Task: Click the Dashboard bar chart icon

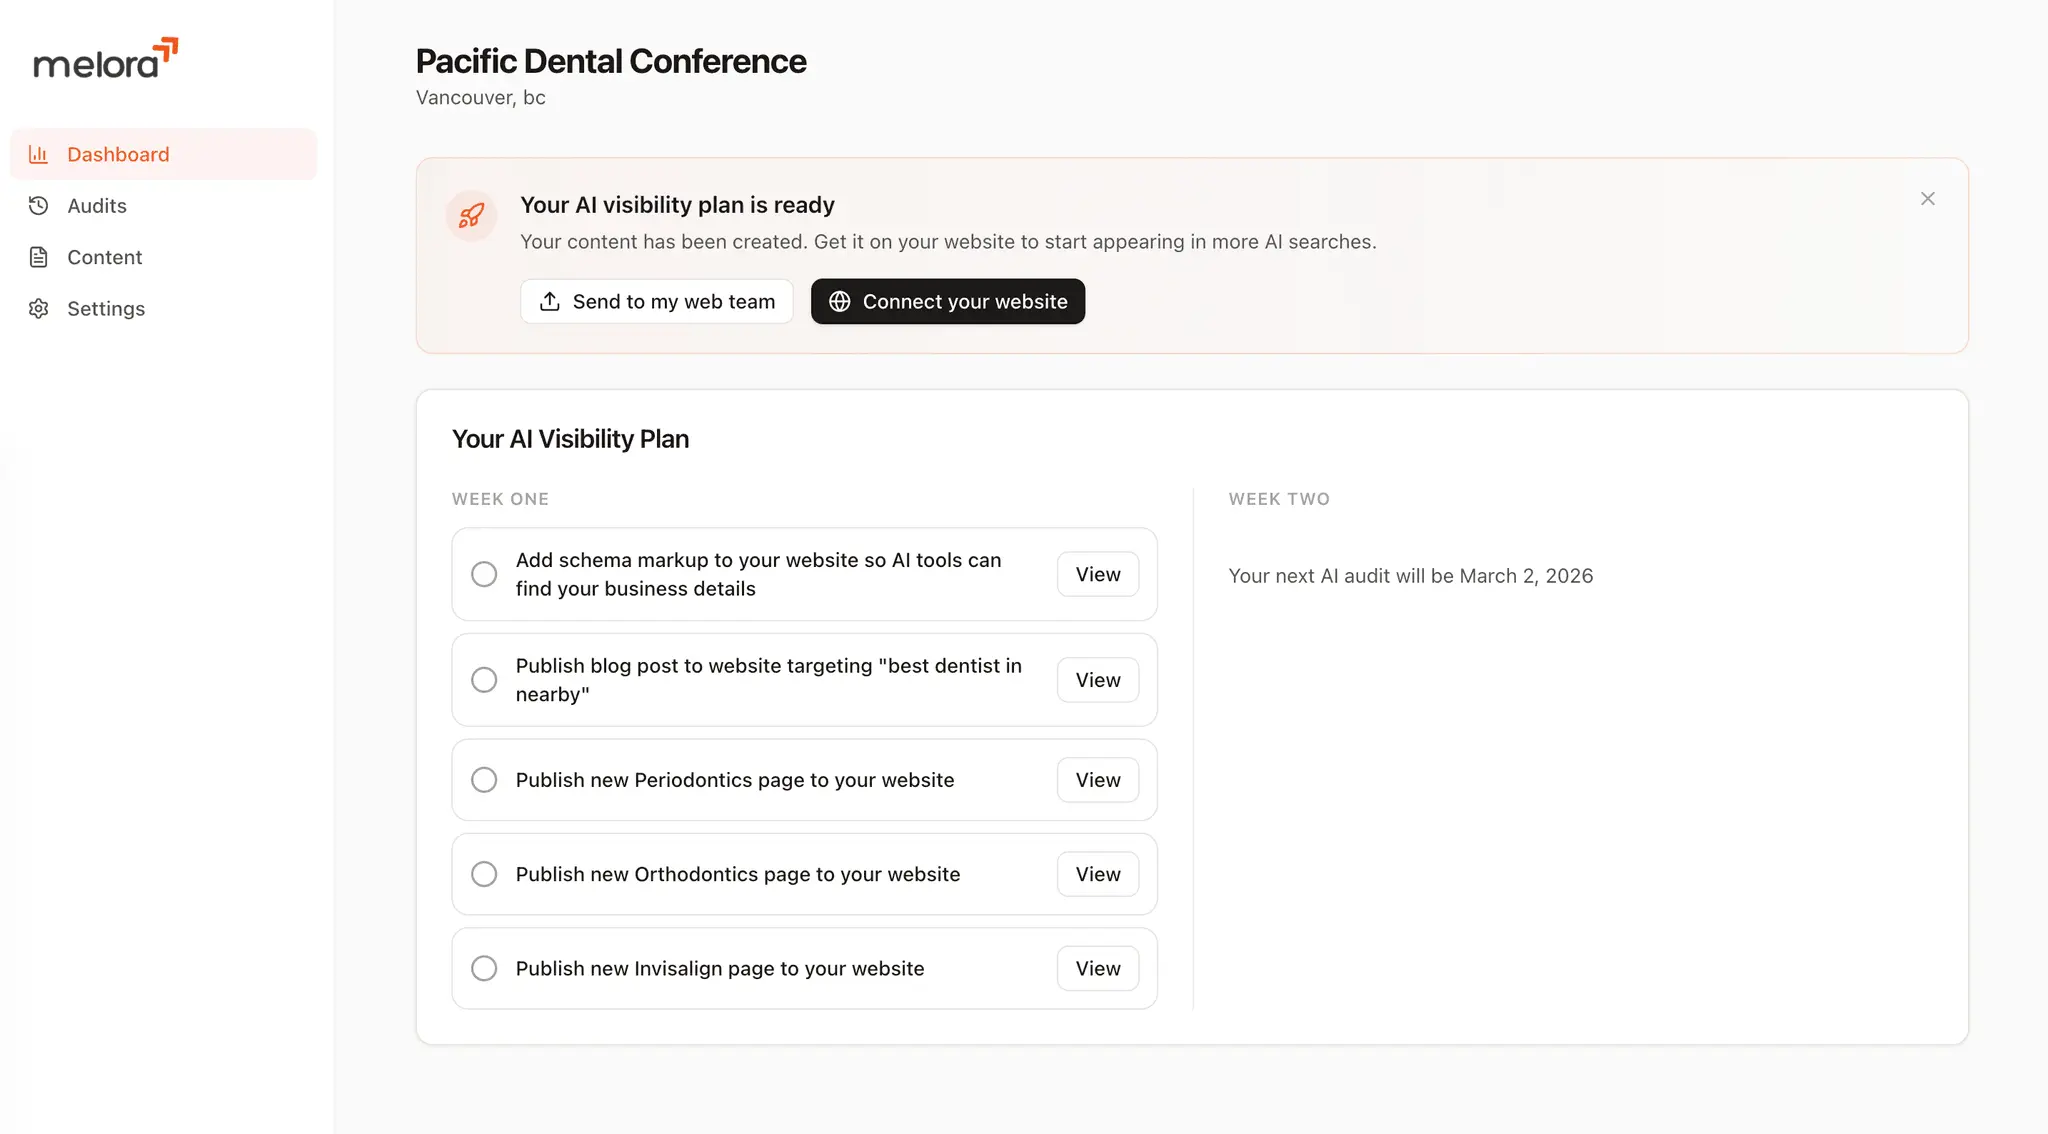Action: [38, 154]
